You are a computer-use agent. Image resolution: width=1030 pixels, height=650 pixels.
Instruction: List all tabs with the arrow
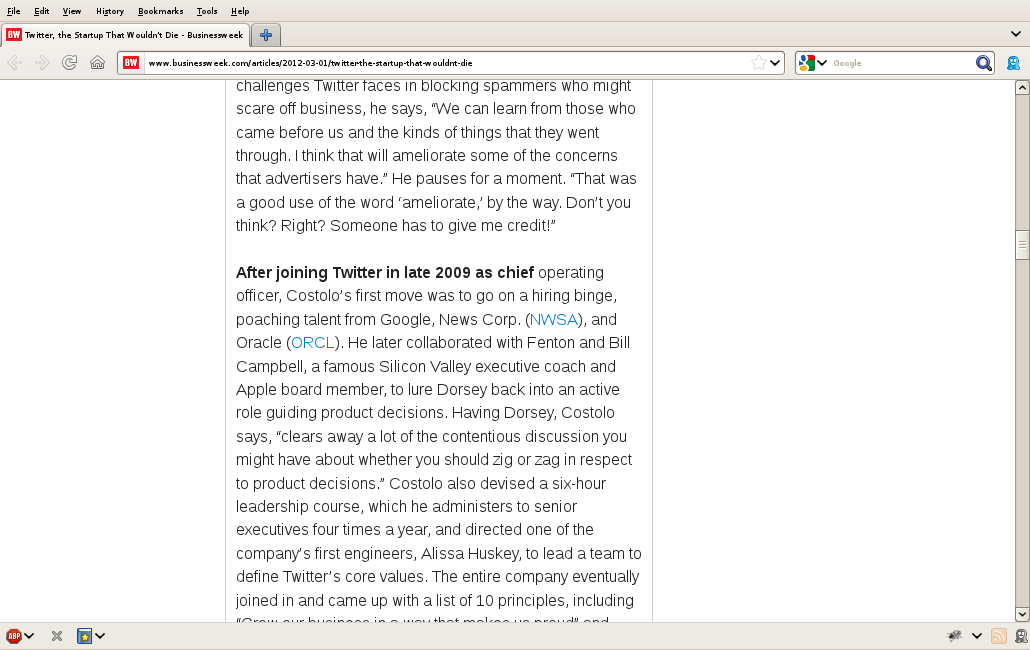[x=1016, y=34]
